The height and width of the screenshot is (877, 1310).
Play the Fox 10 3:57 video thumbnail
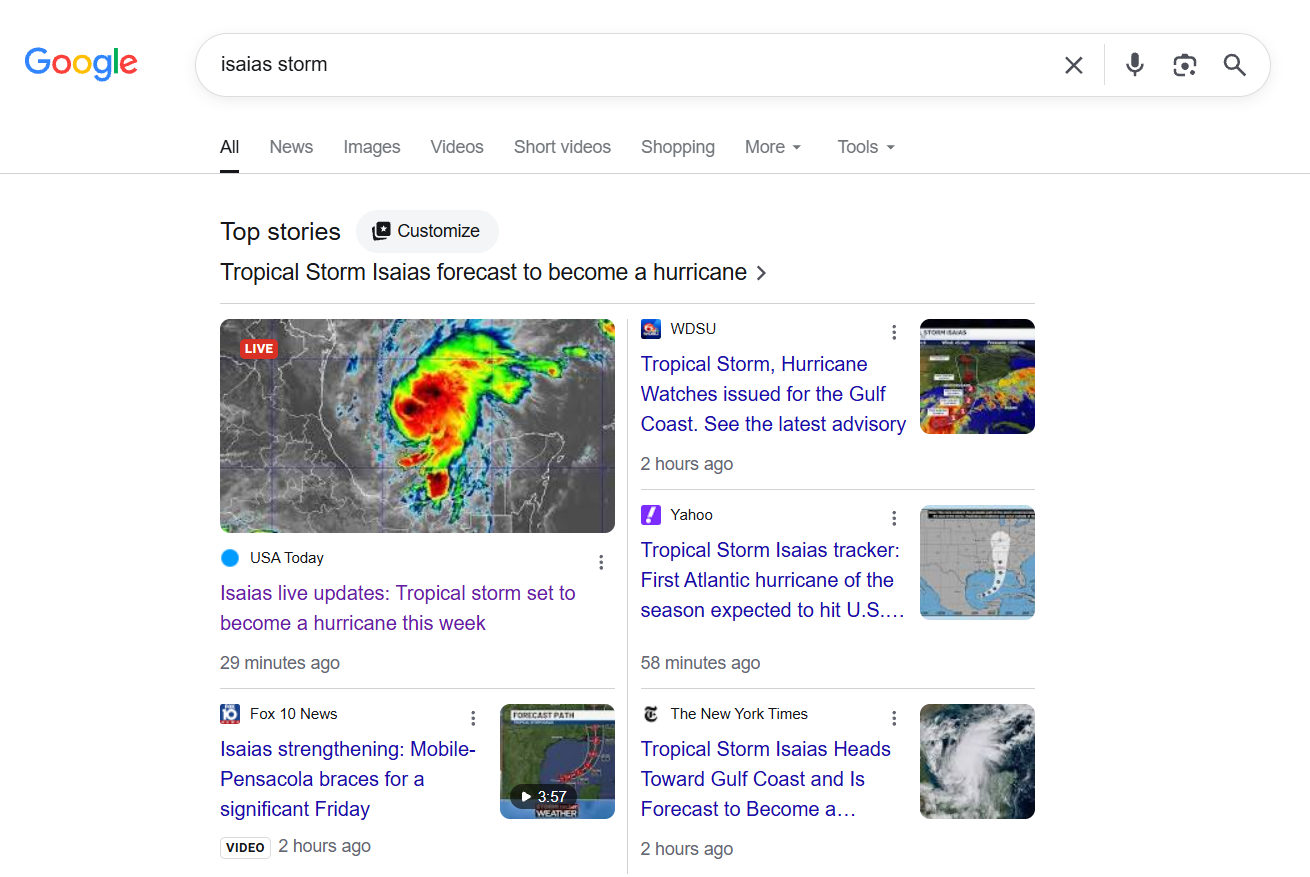557,761
